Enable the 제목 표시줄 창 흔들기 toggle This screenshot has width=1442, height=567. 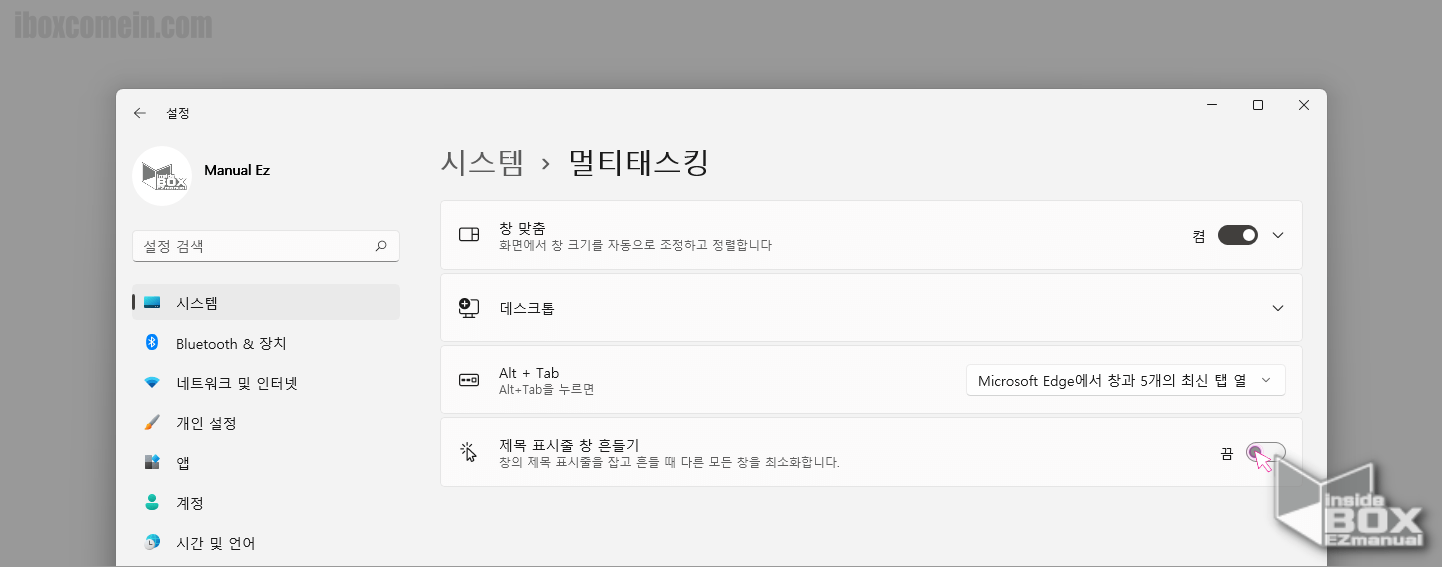click(1266, 453)
